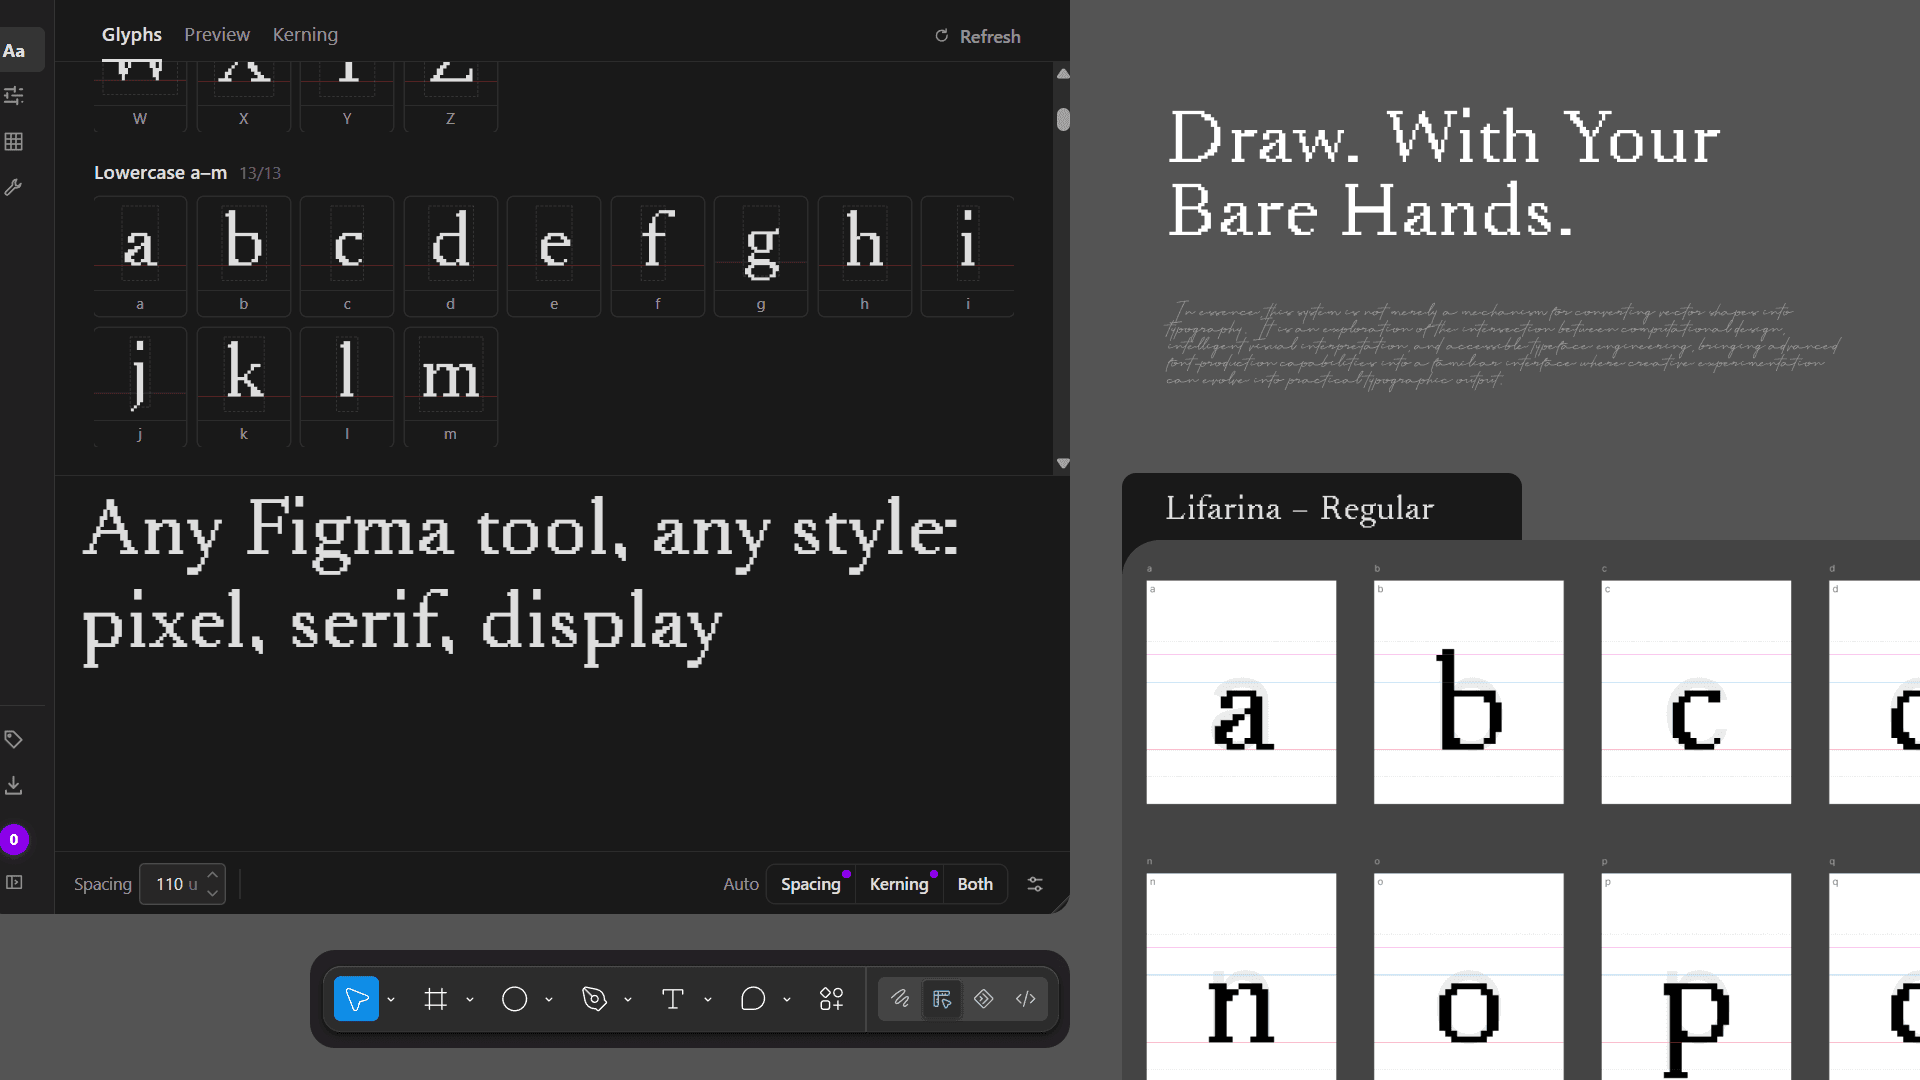The image size is (1920, 1080).
Task: Select auto Kerning option
Action: click(899, 884)
